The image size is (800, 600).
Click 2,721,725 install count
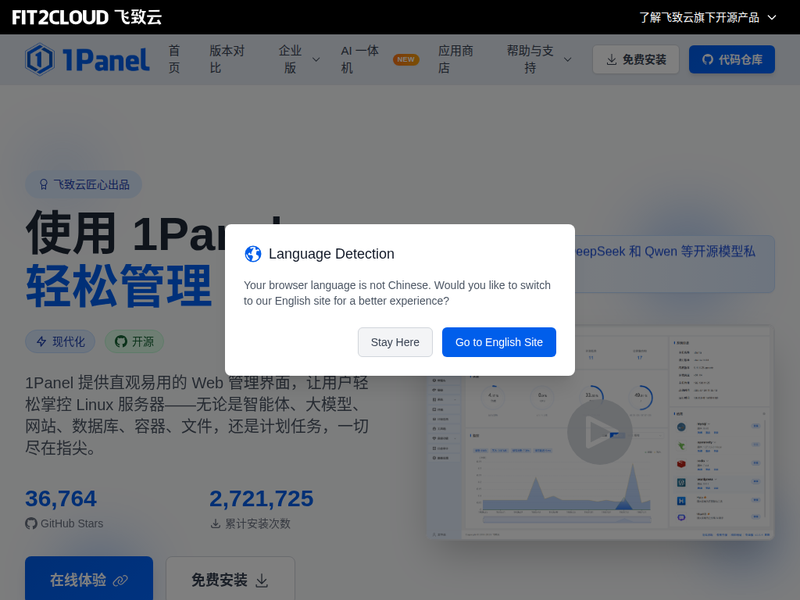pyautogui.click(x=261, y=498)
